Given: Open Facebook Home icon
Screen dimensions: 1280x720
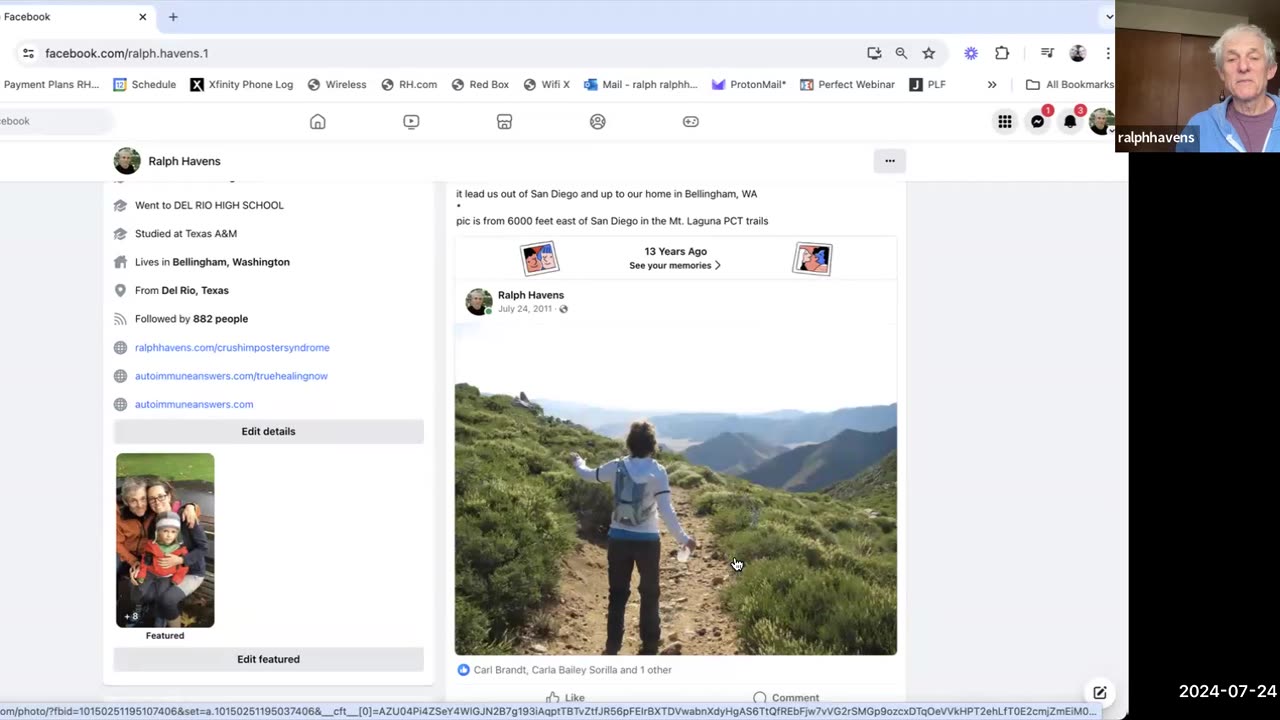Looking at the screenshot, I should (x=318, y=122).
